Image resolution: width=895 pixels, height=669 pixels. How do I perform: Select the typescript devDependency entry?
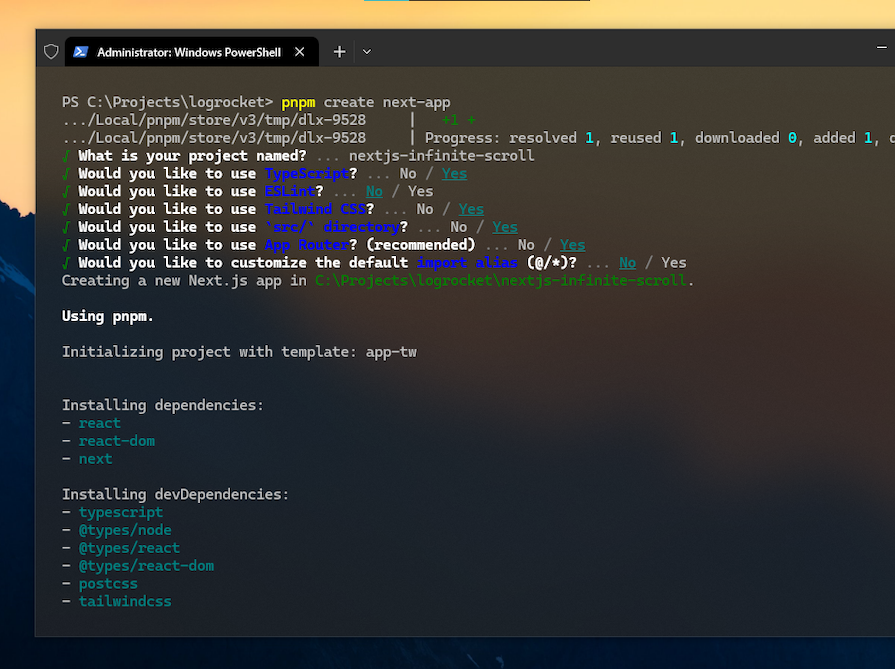121,512
